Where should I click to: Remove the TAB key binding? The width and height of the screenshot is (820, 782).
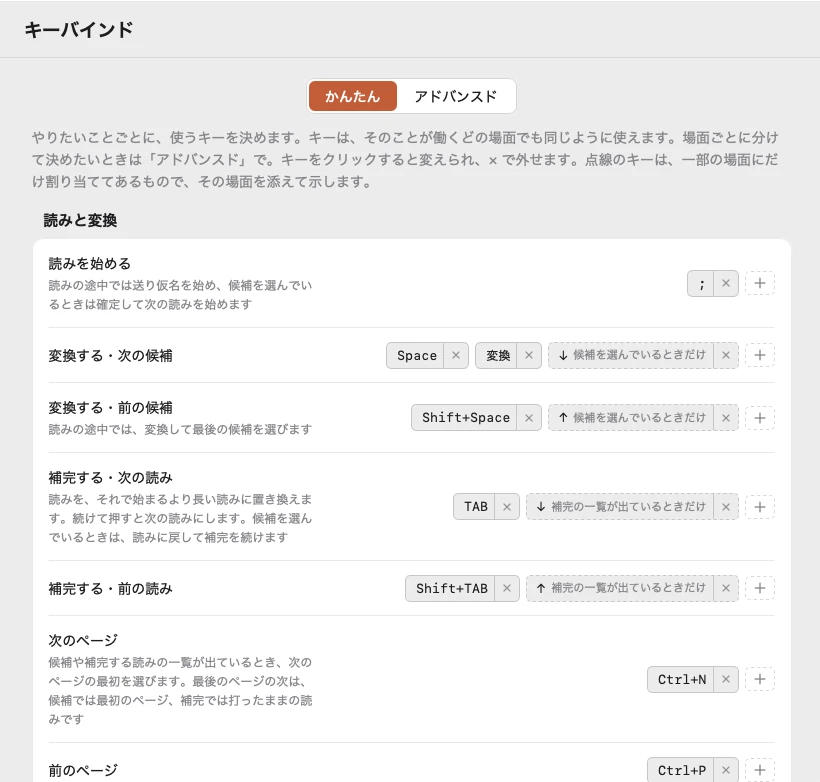click(507, 507)
